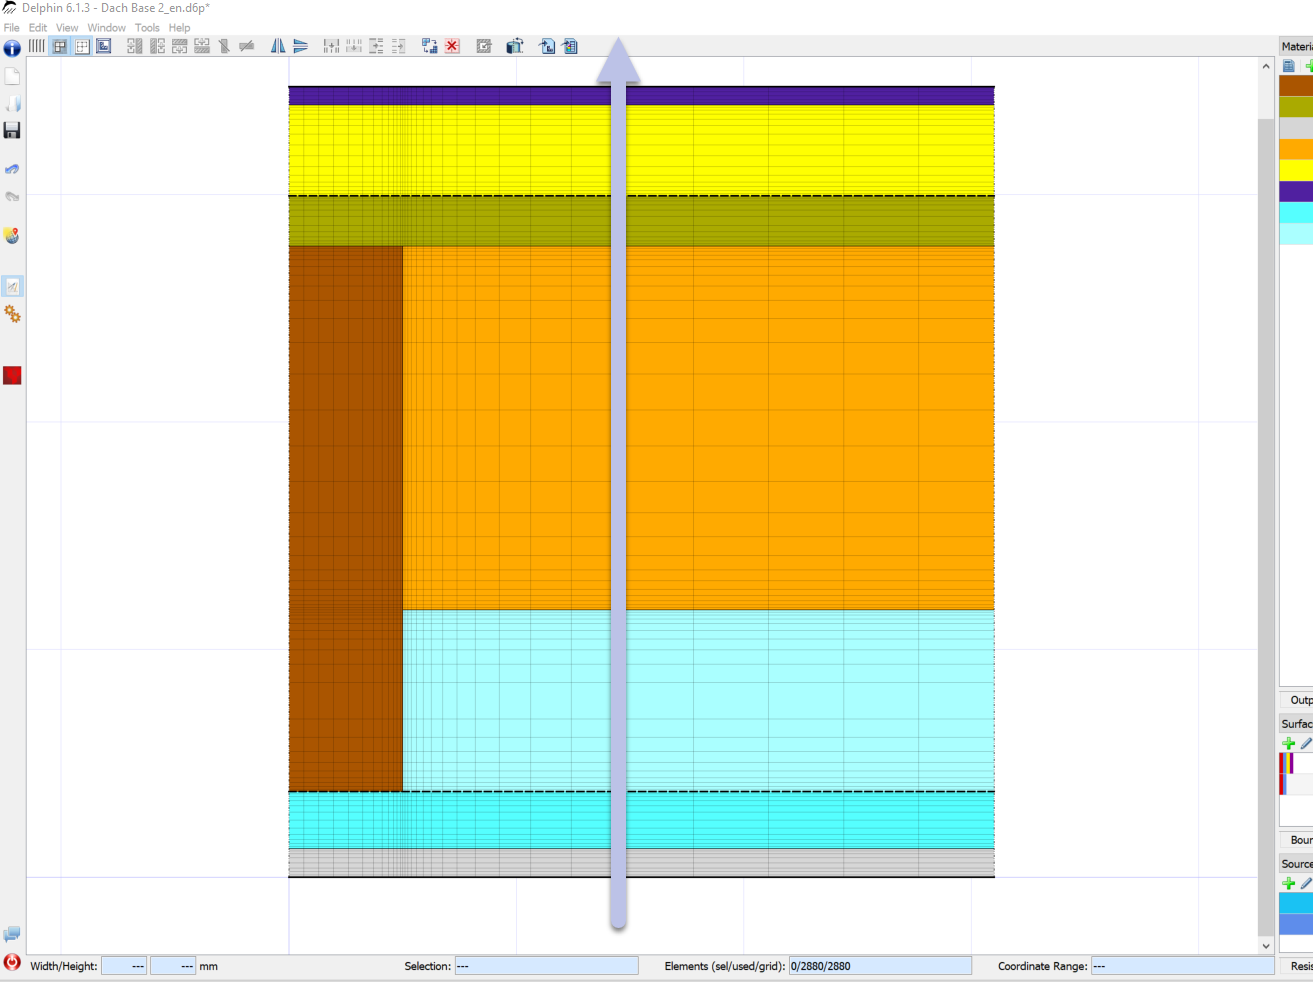Add new source with green plus

pyautogui.click(x=1289, y=883)
